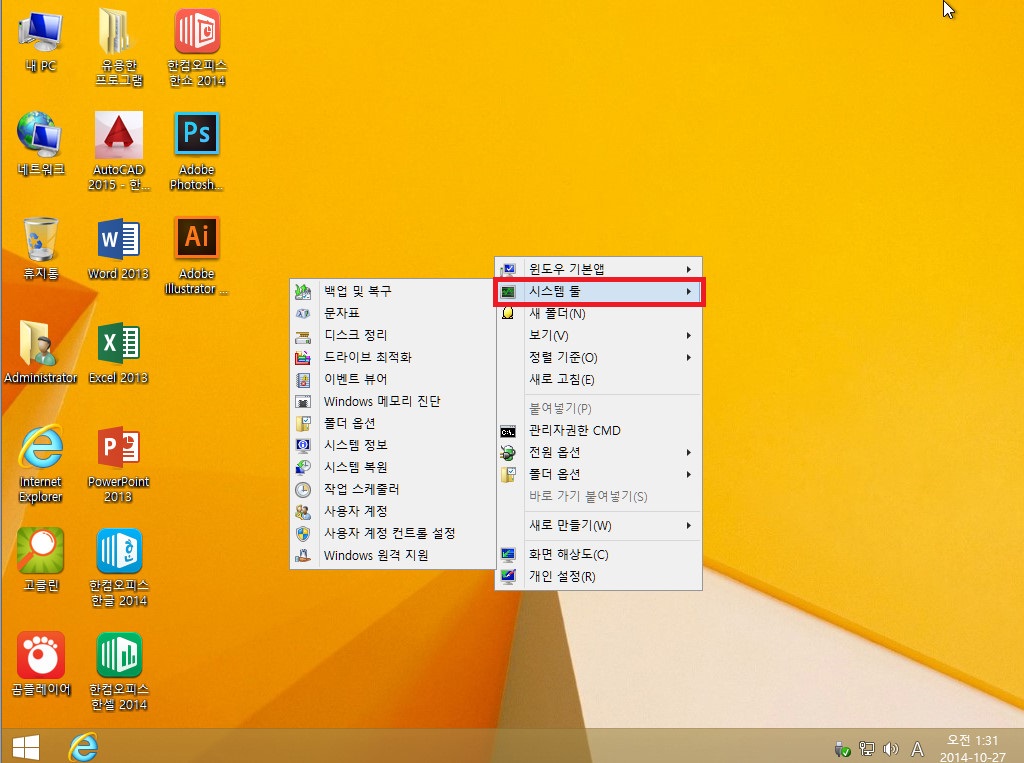Launch PowerPoint 2013 desktop icon

118,464
